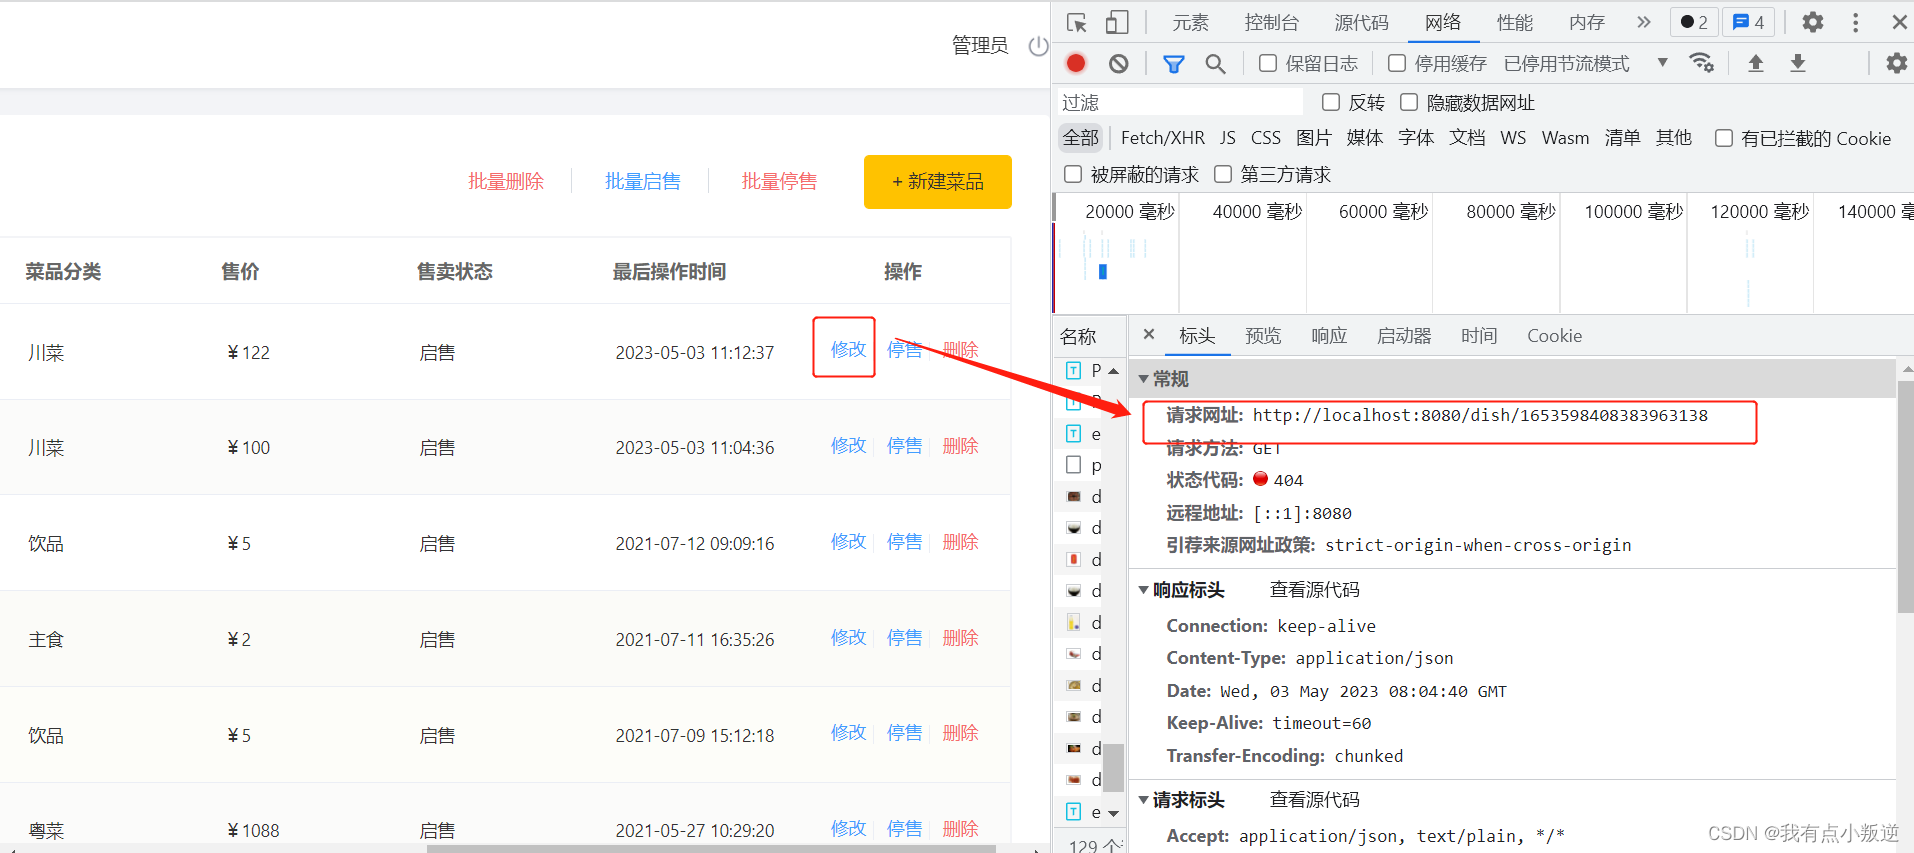Toggle the device toolbar icon
This screenshot has width=1914, height=853.
coord(1117,23)
